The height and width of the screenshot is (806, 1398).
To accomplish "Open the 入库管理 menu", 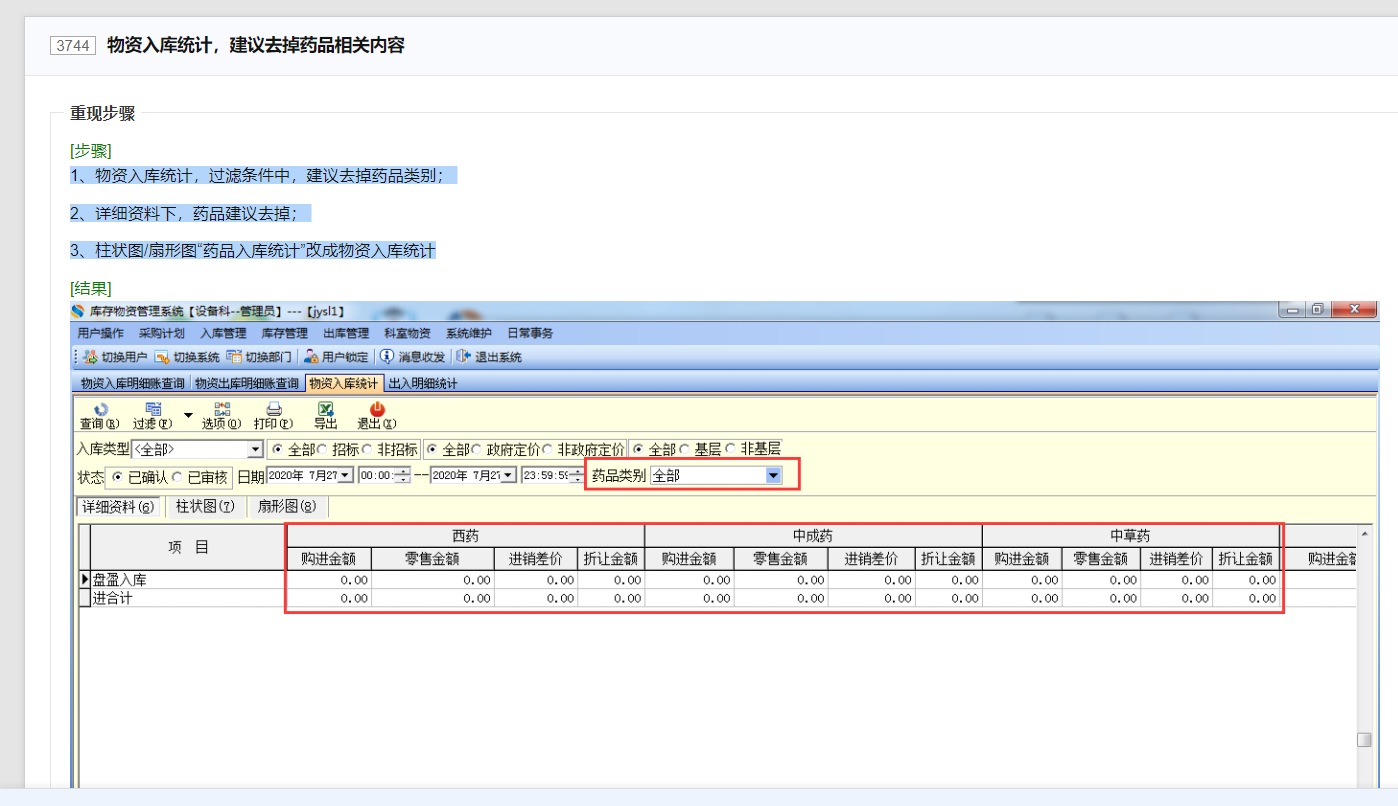I will coord(222,333).
